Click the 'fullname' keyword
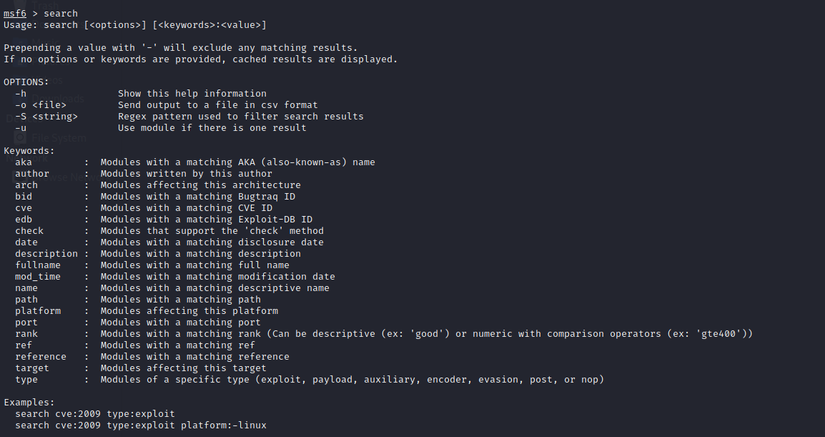Image resolution: width=825 pixels, height=437 pixels. point(38,265)
